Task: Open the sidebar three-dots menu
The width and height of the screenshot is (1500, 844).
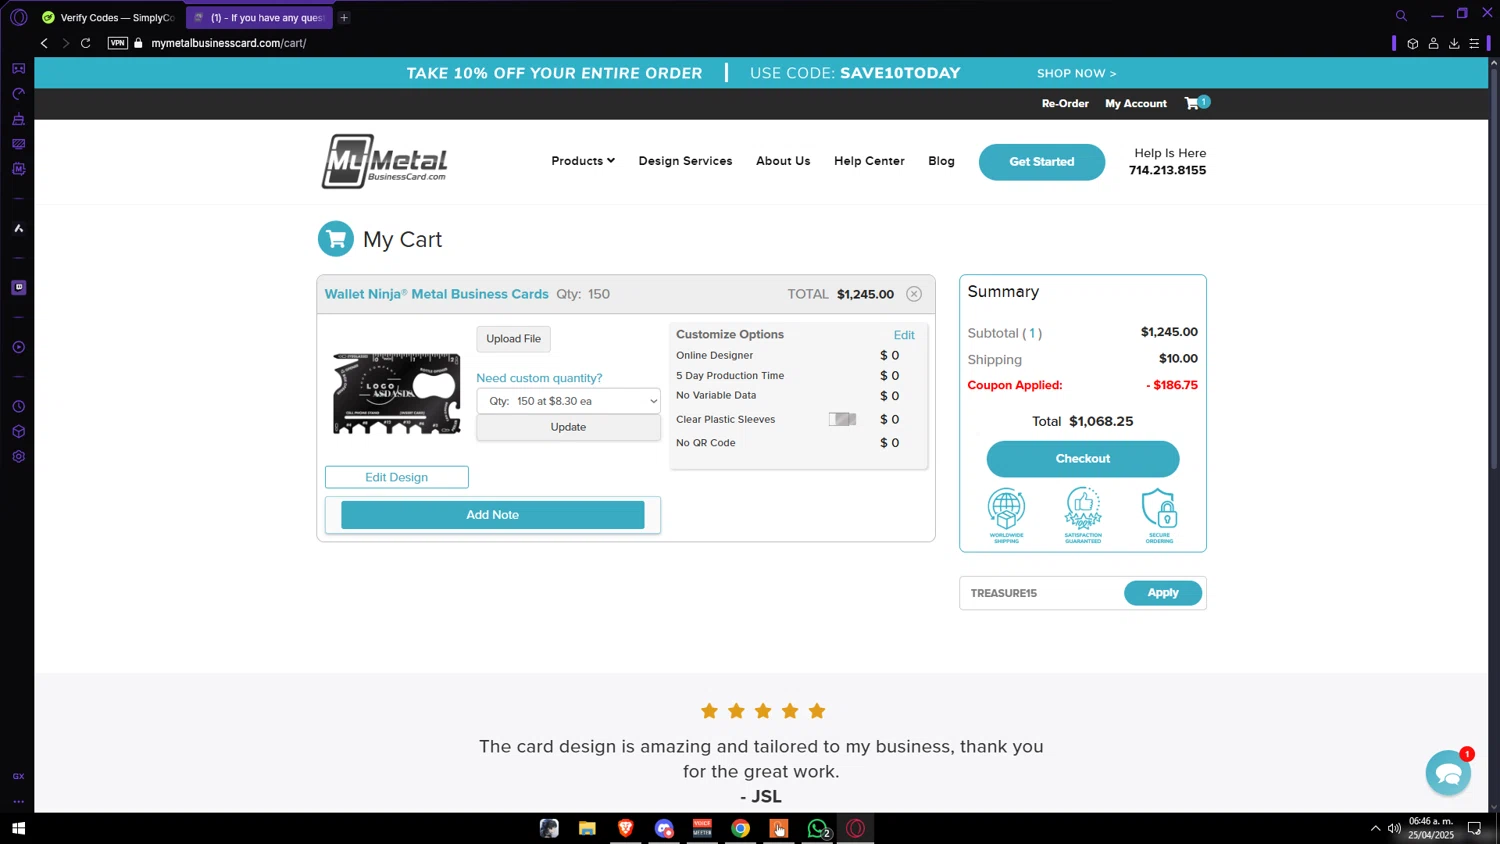Action: [18, 801]
